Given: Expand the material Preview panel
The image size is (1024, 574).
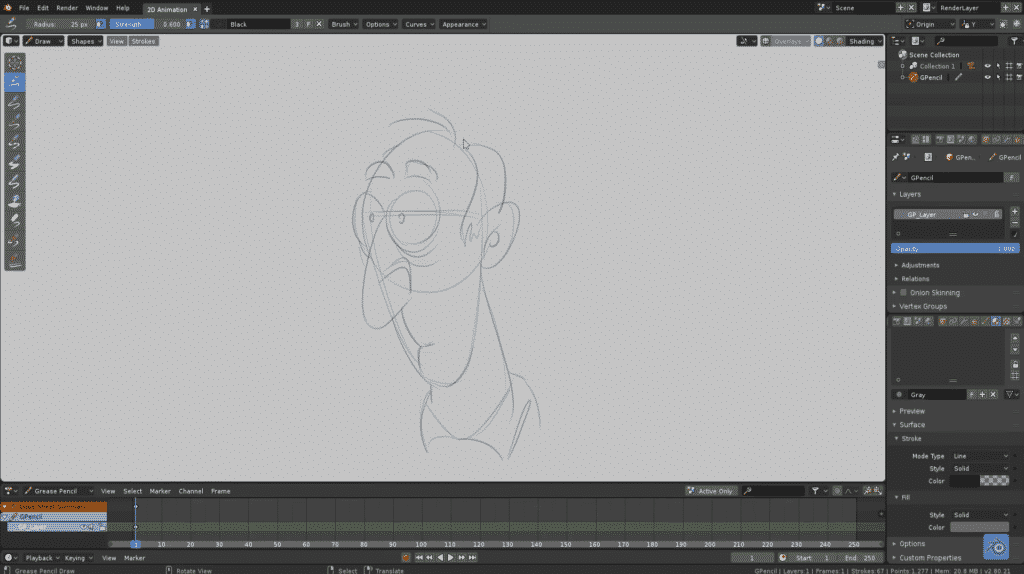Looking at the screenshot, I should tap(911, 411).
